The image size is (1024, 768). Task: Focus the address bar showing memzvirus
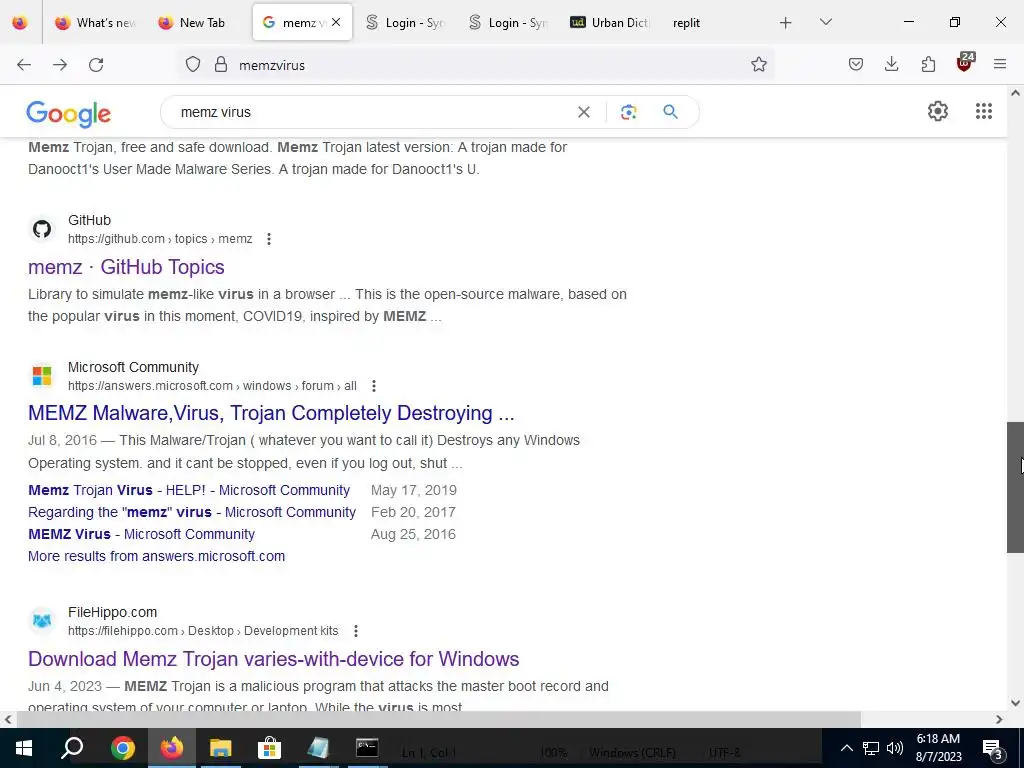(490, 65)
